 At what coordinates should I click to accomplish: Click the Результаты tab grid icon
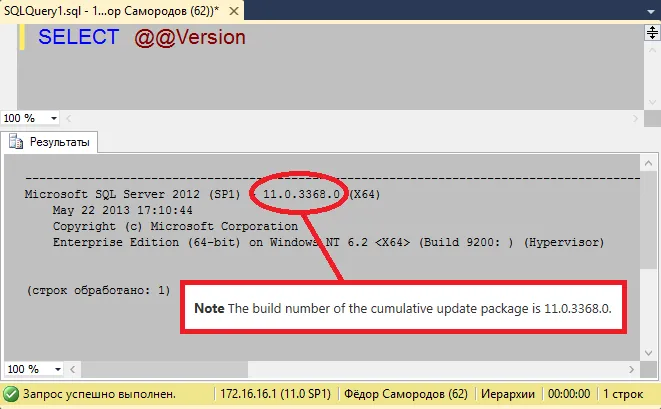16,142
